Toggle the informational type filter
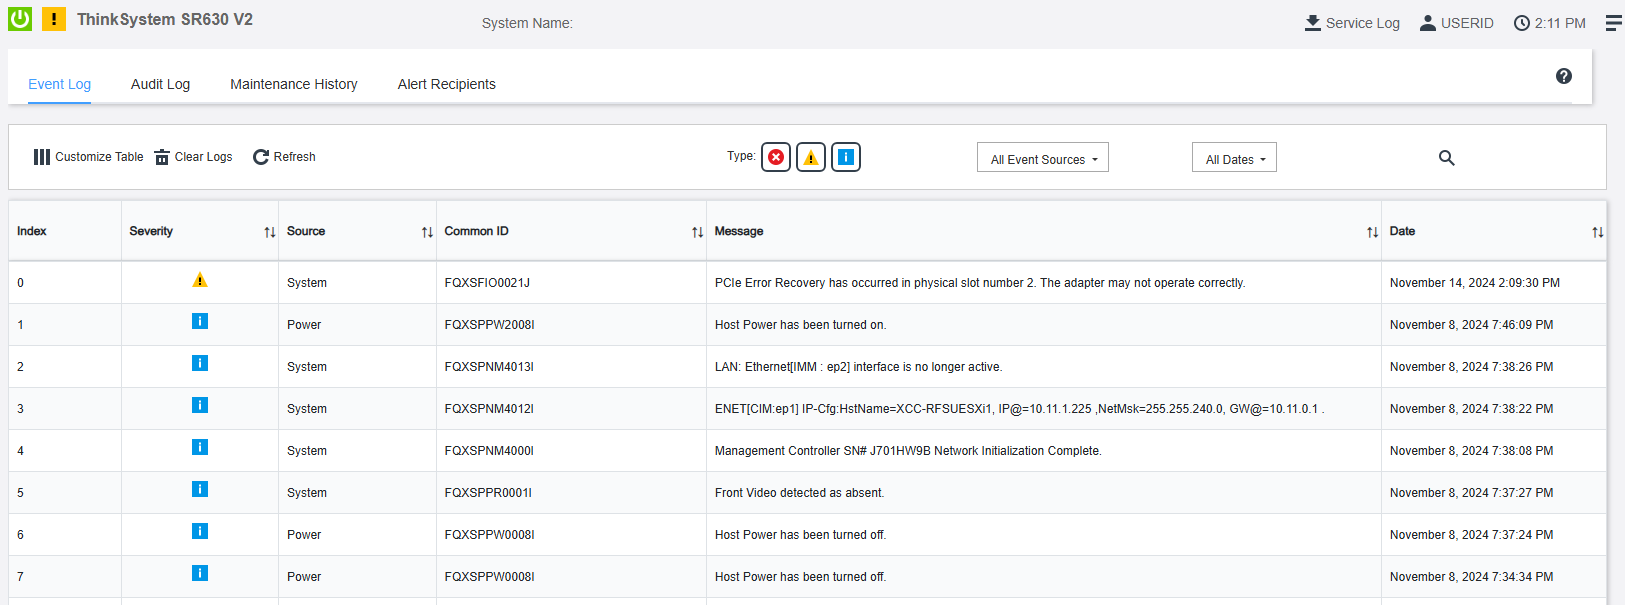The image size is (1625, 605). (x=846, y=157)
